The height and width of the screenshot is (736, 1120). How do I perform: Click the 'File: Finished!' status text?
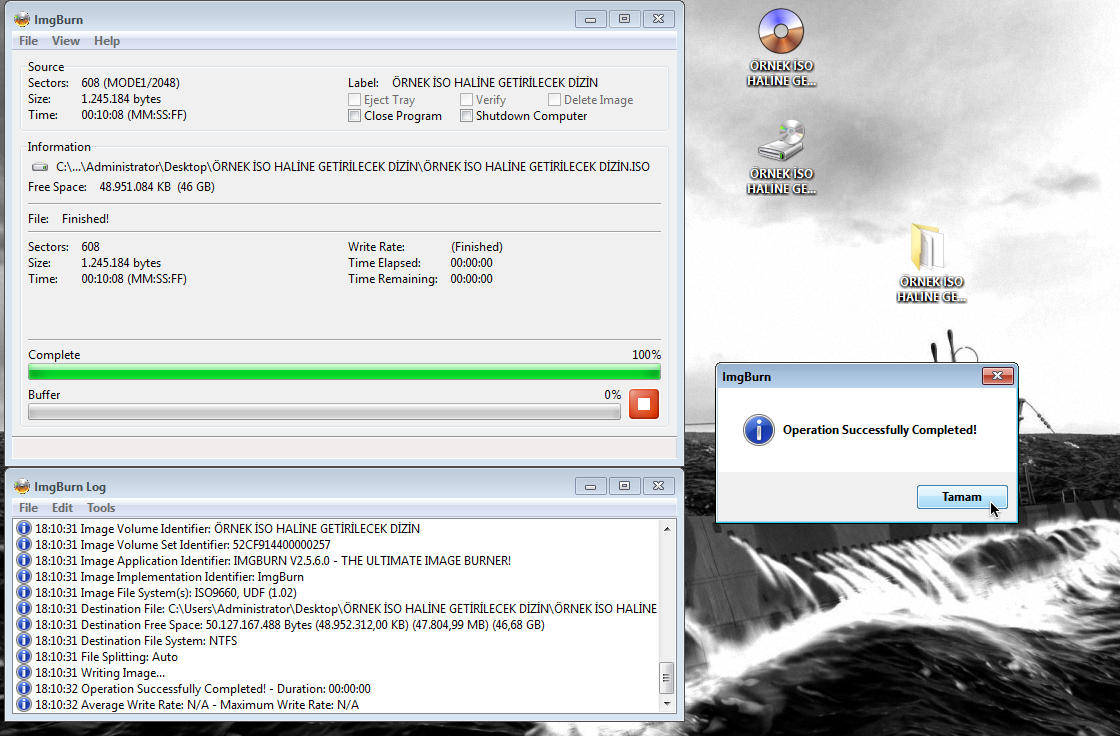[x=69, y=219]
